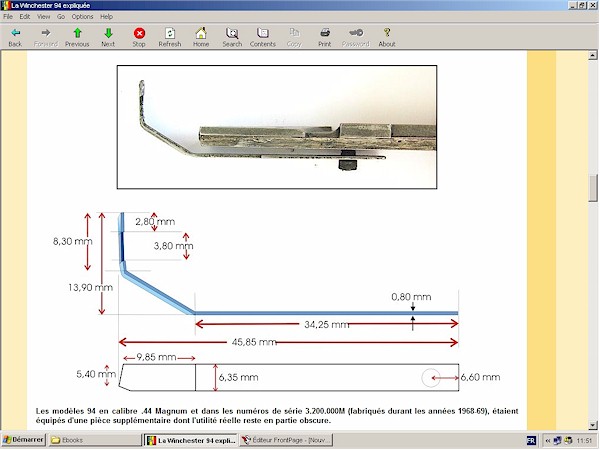
Task: Click the Back arrow toolbar icon
Action: pyautogui.click(x=15, y=33)
